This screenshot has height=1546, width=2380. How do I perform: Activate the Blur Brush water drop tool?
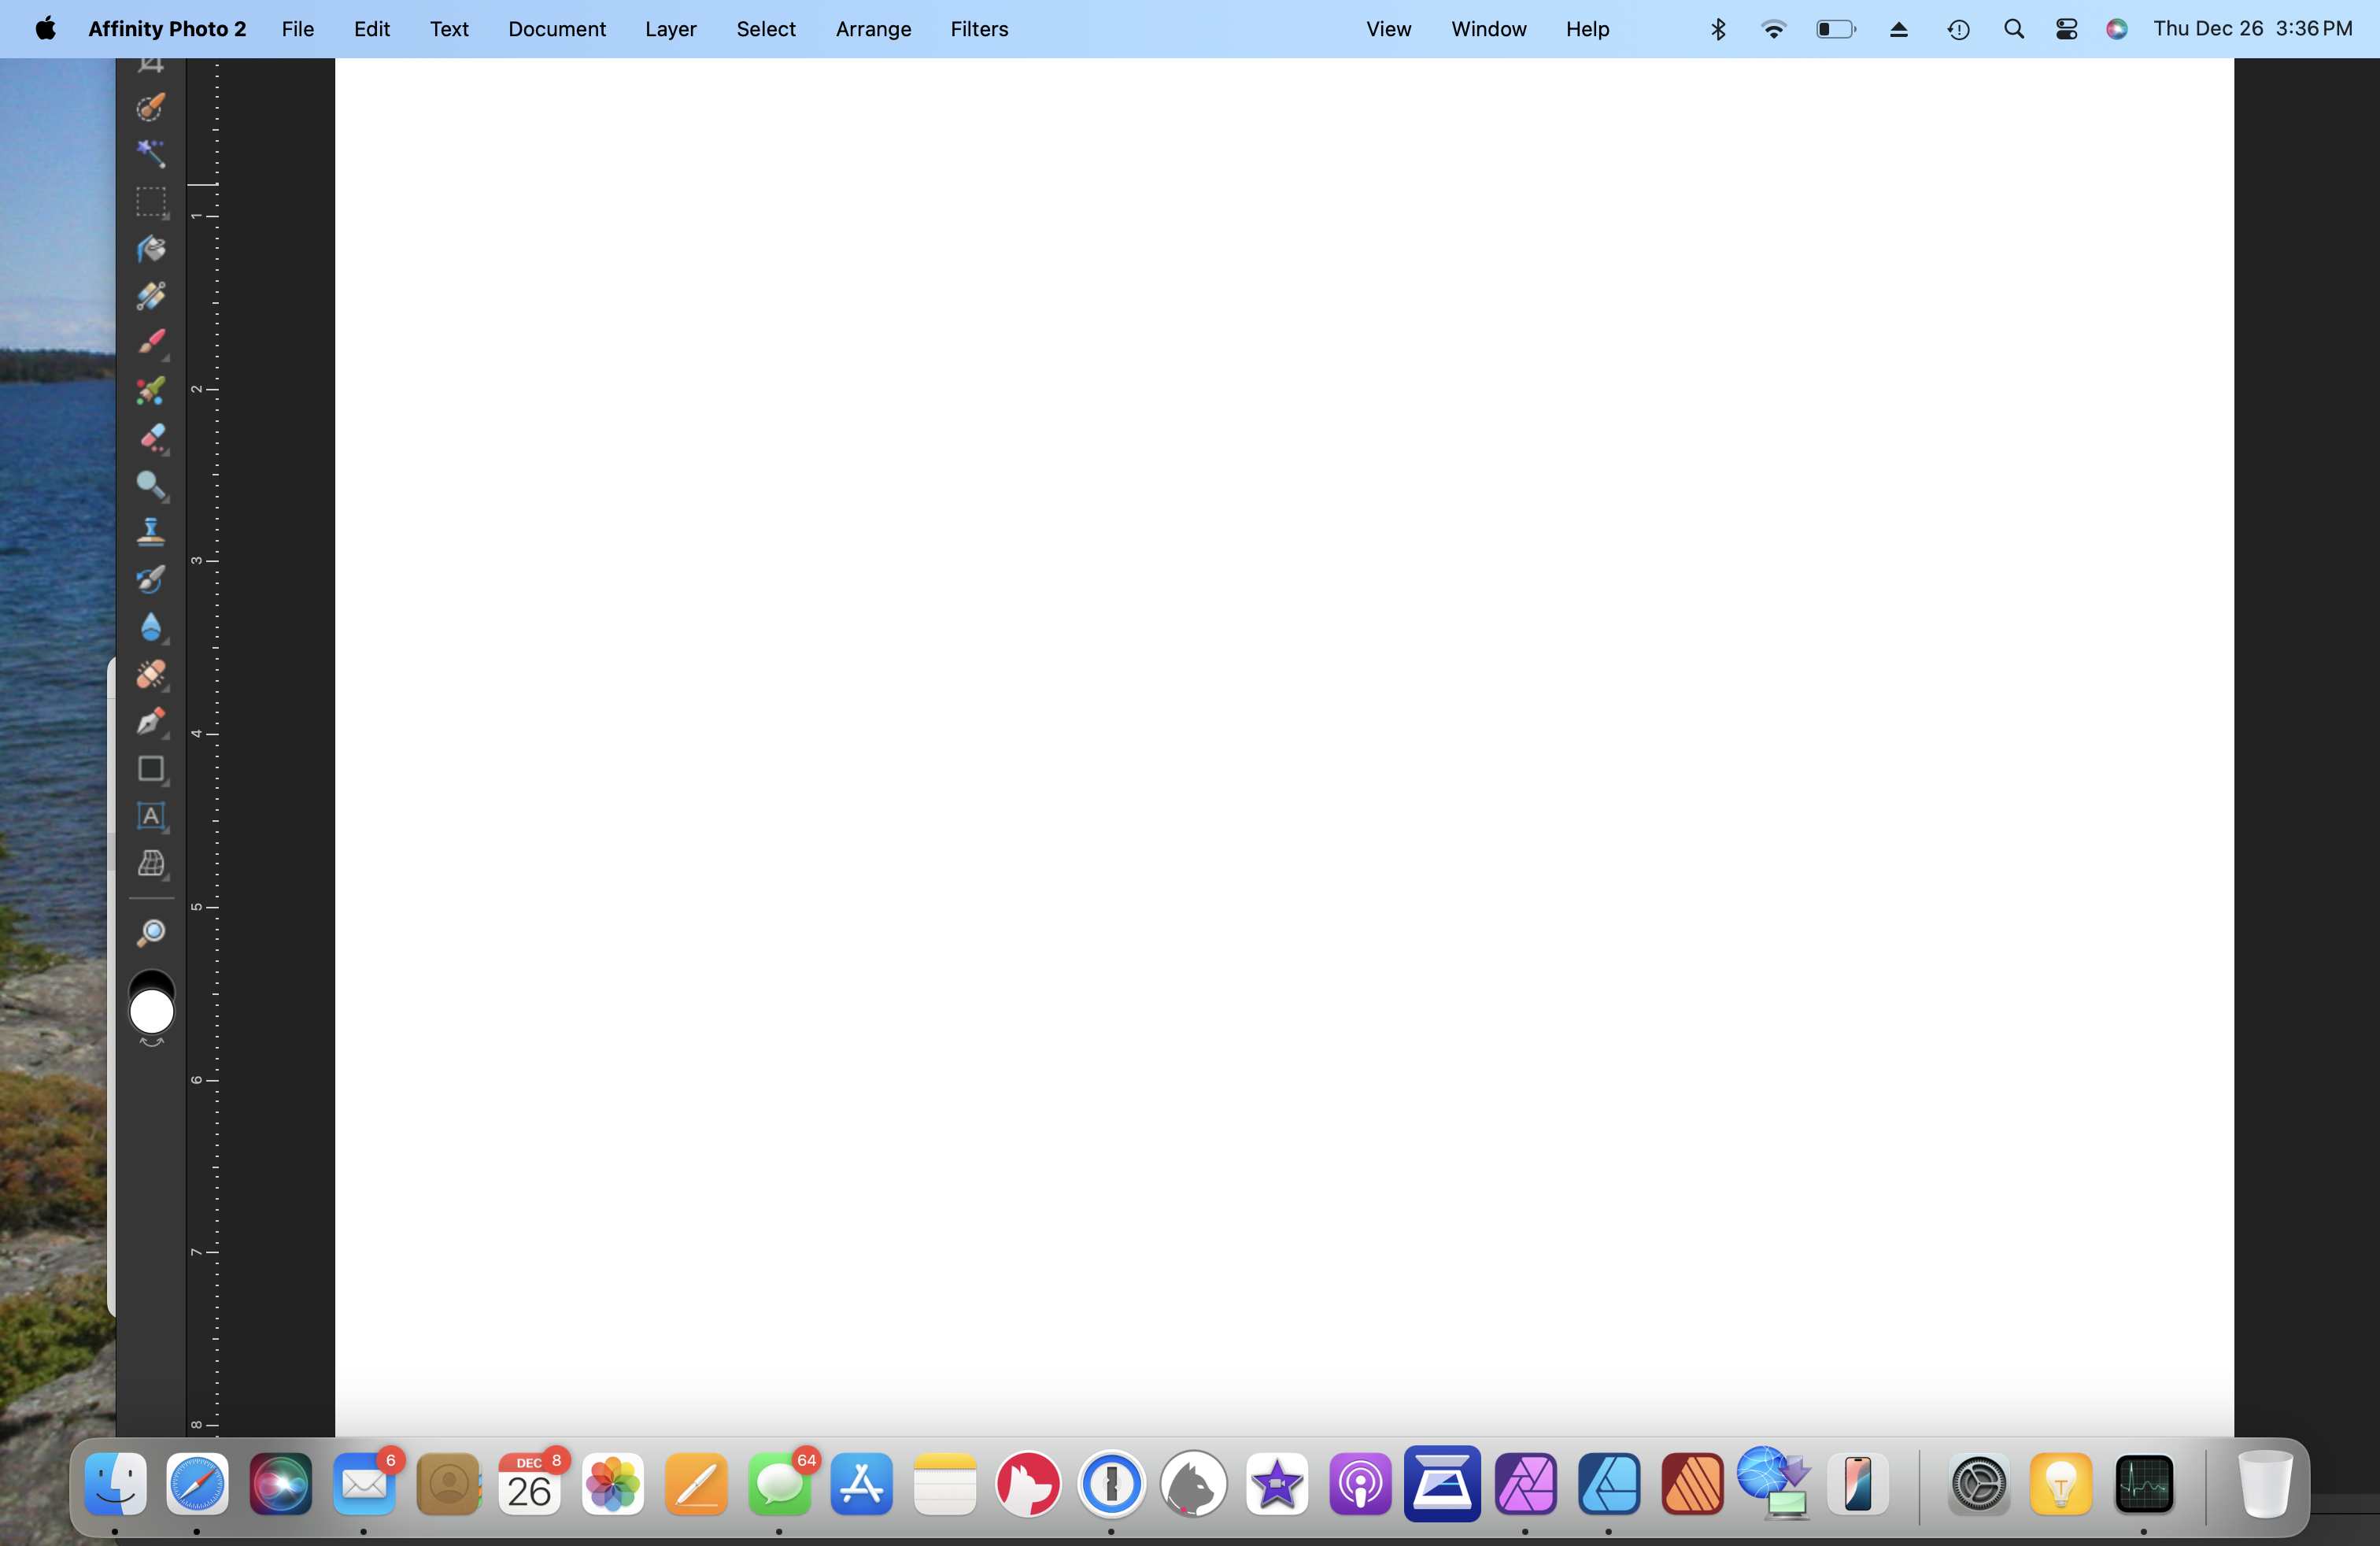150,627
